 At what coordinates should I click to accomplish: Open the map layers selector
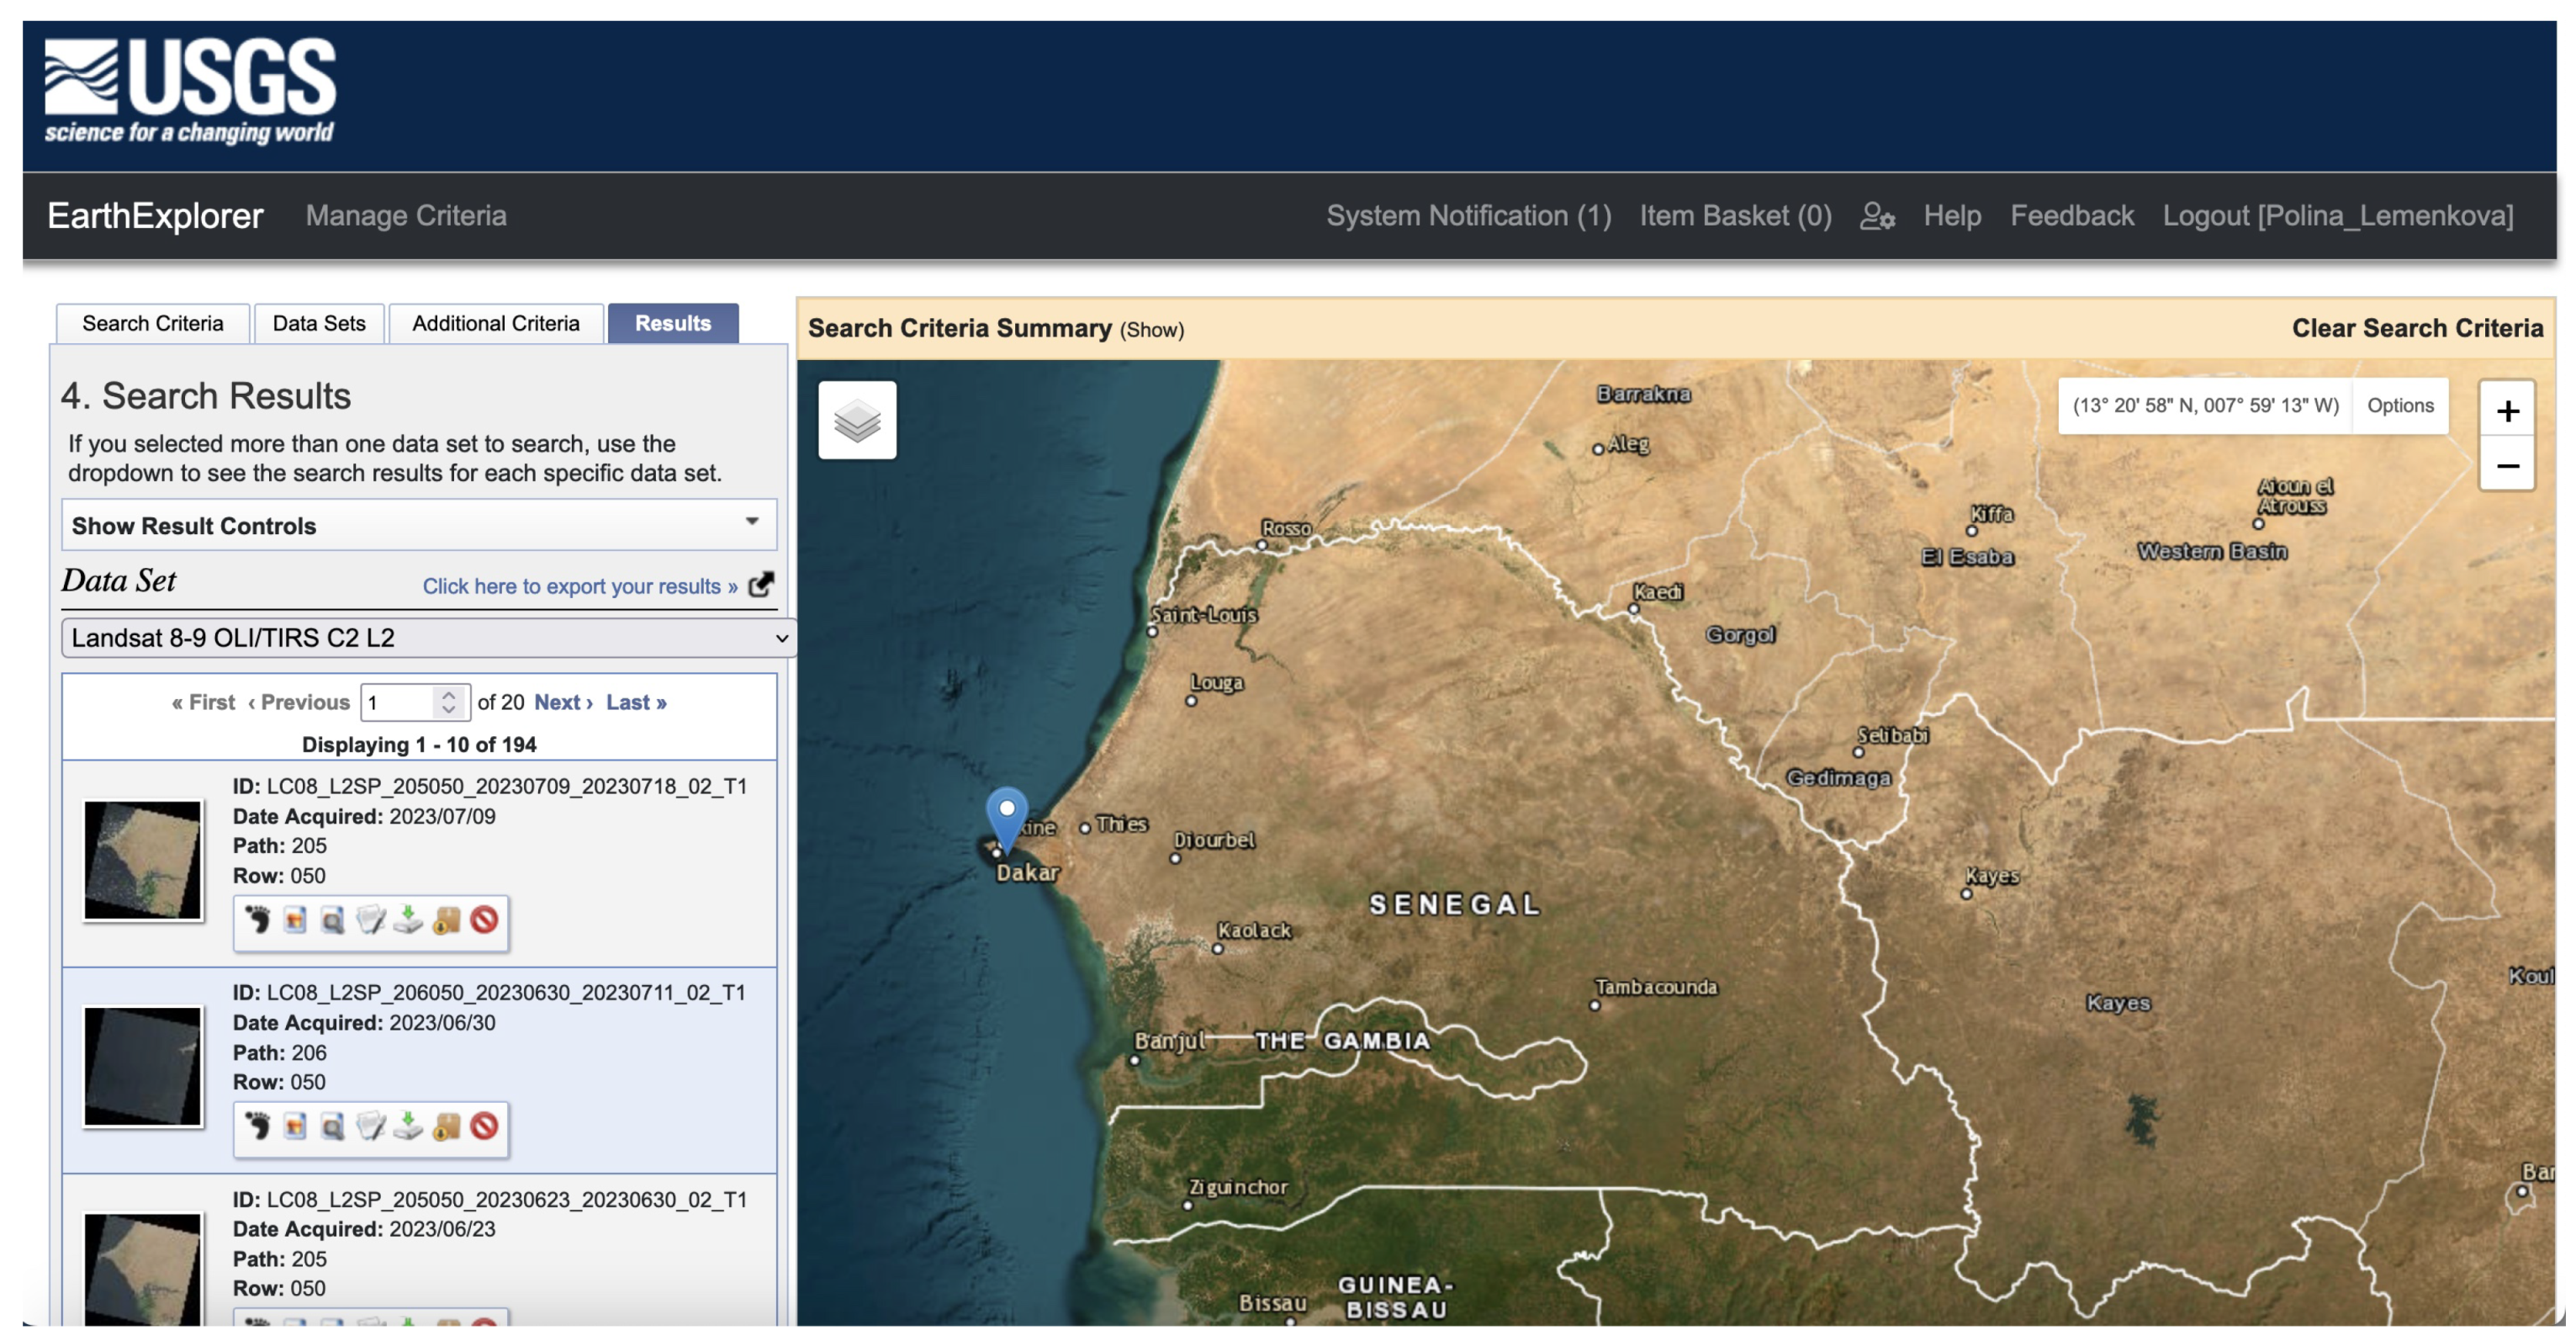857,420
